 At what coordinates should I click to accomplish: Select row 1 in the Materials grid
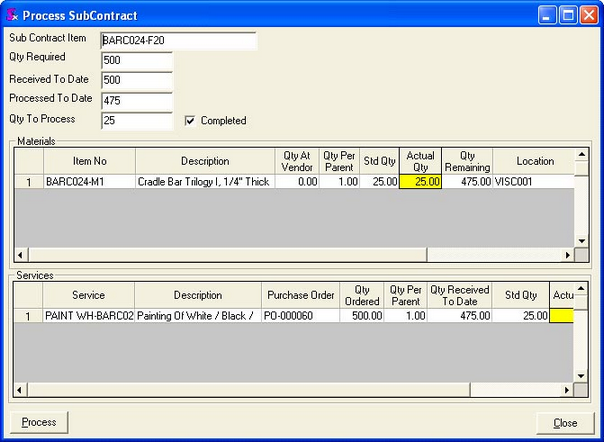29,182
